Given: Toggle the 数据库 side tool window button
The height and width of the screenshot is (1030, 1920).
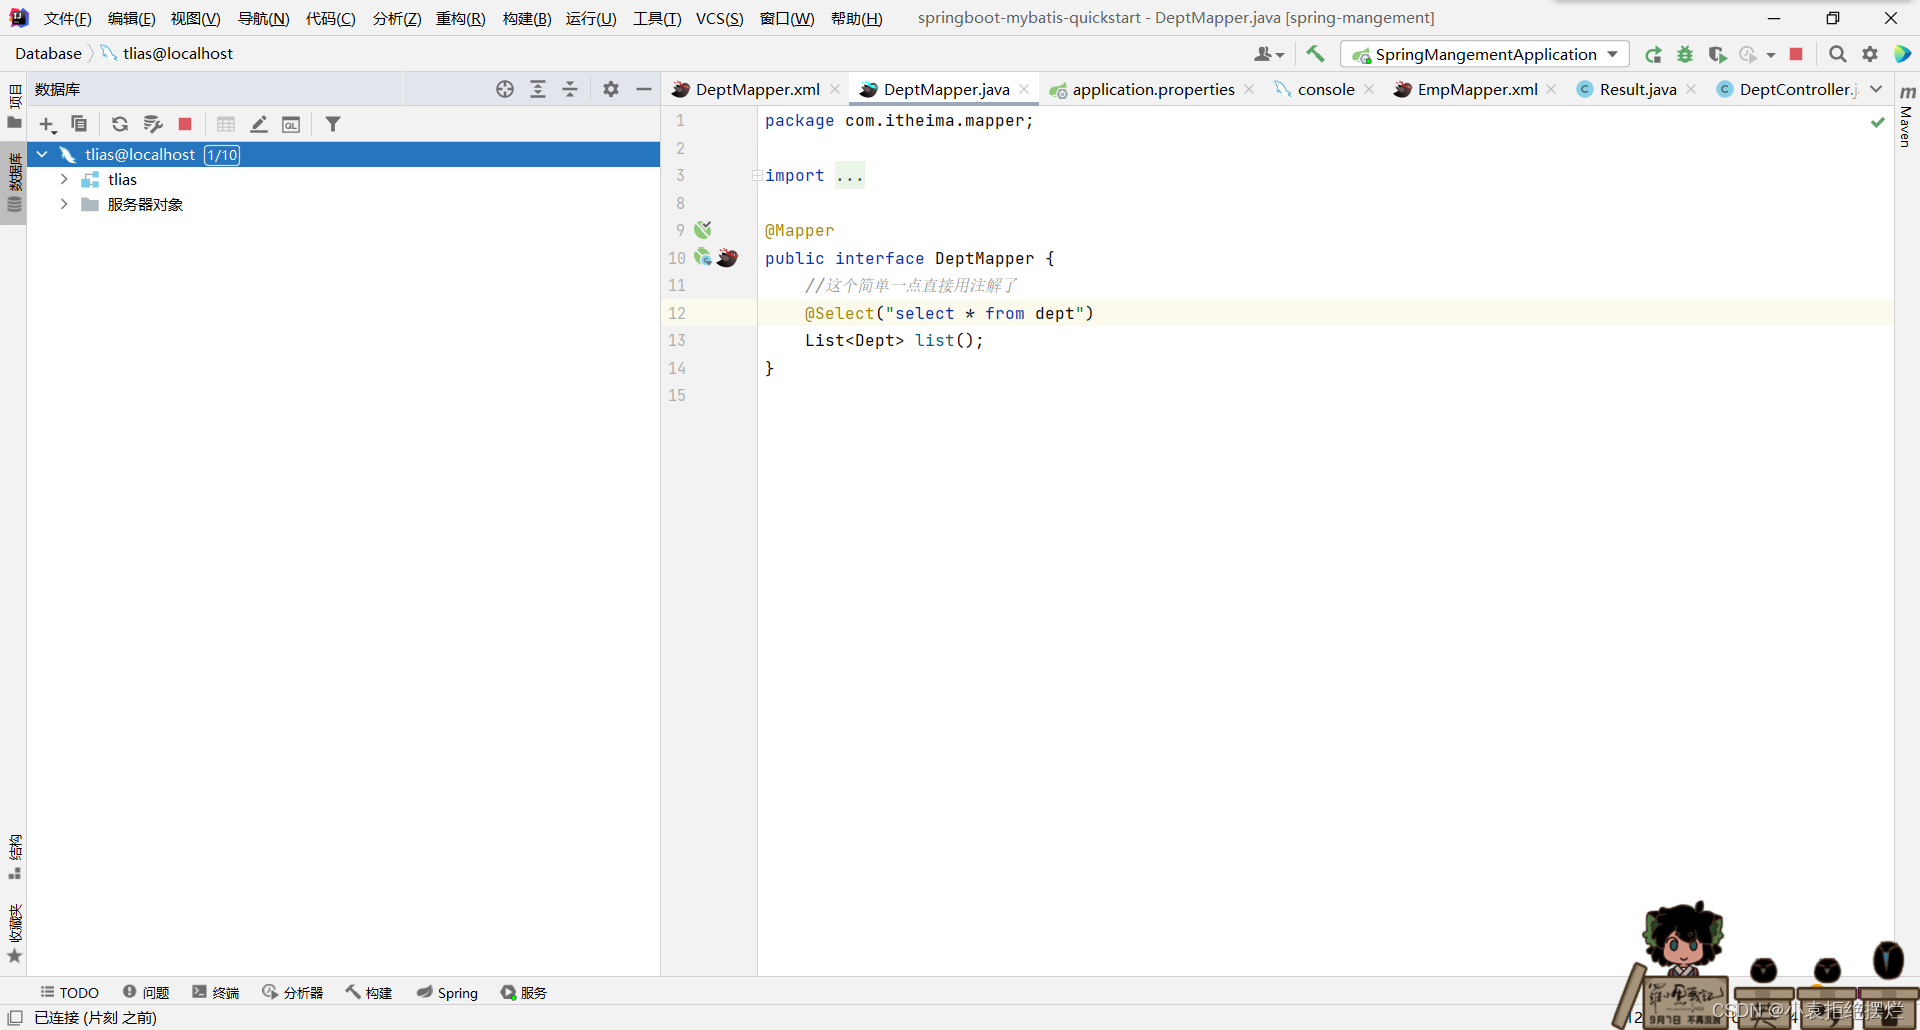Looking at the screenshot, I should (14, 183).
